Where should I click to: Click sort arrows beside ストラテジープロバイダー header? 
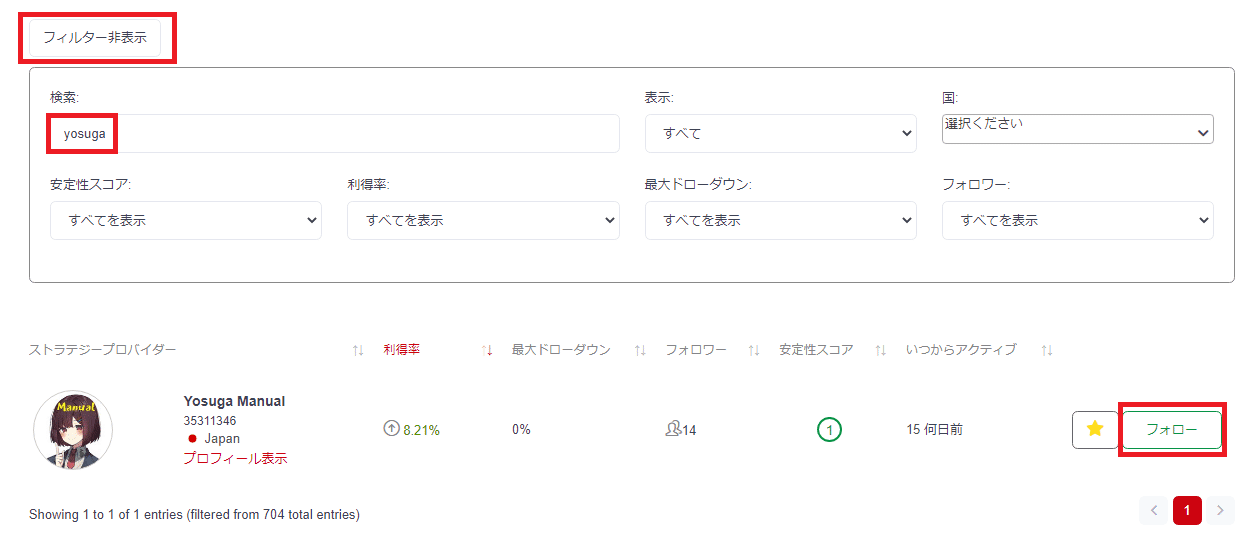click(358, 350)
